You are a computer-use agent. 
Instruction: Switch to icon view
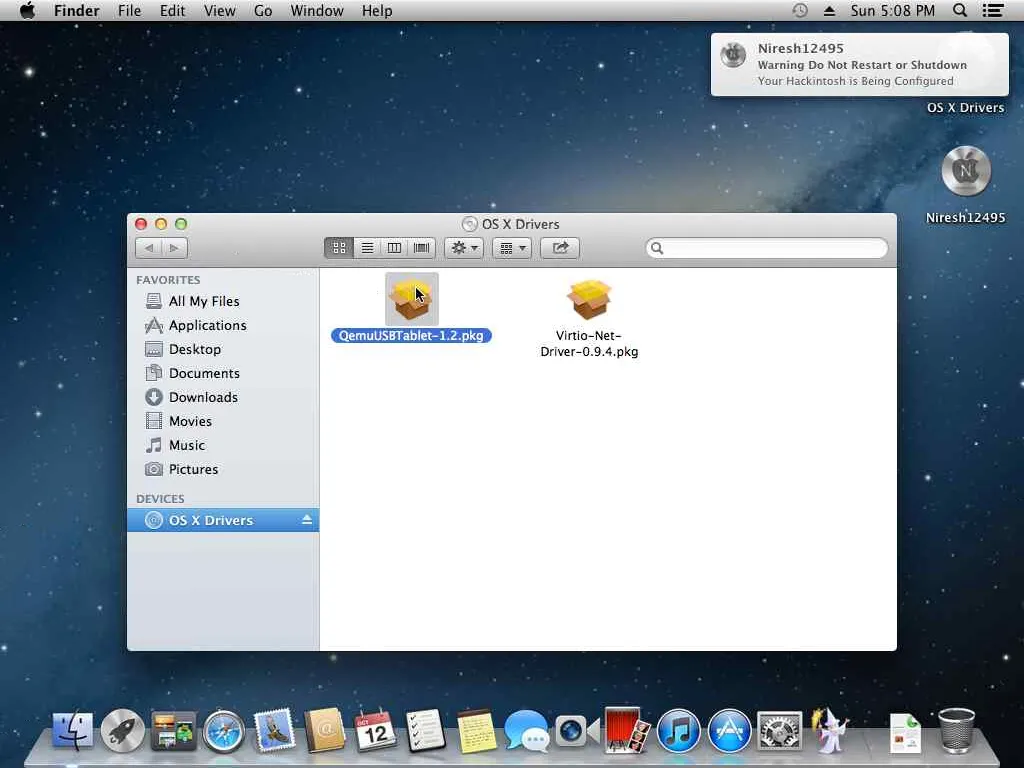(x=339, y=248)
